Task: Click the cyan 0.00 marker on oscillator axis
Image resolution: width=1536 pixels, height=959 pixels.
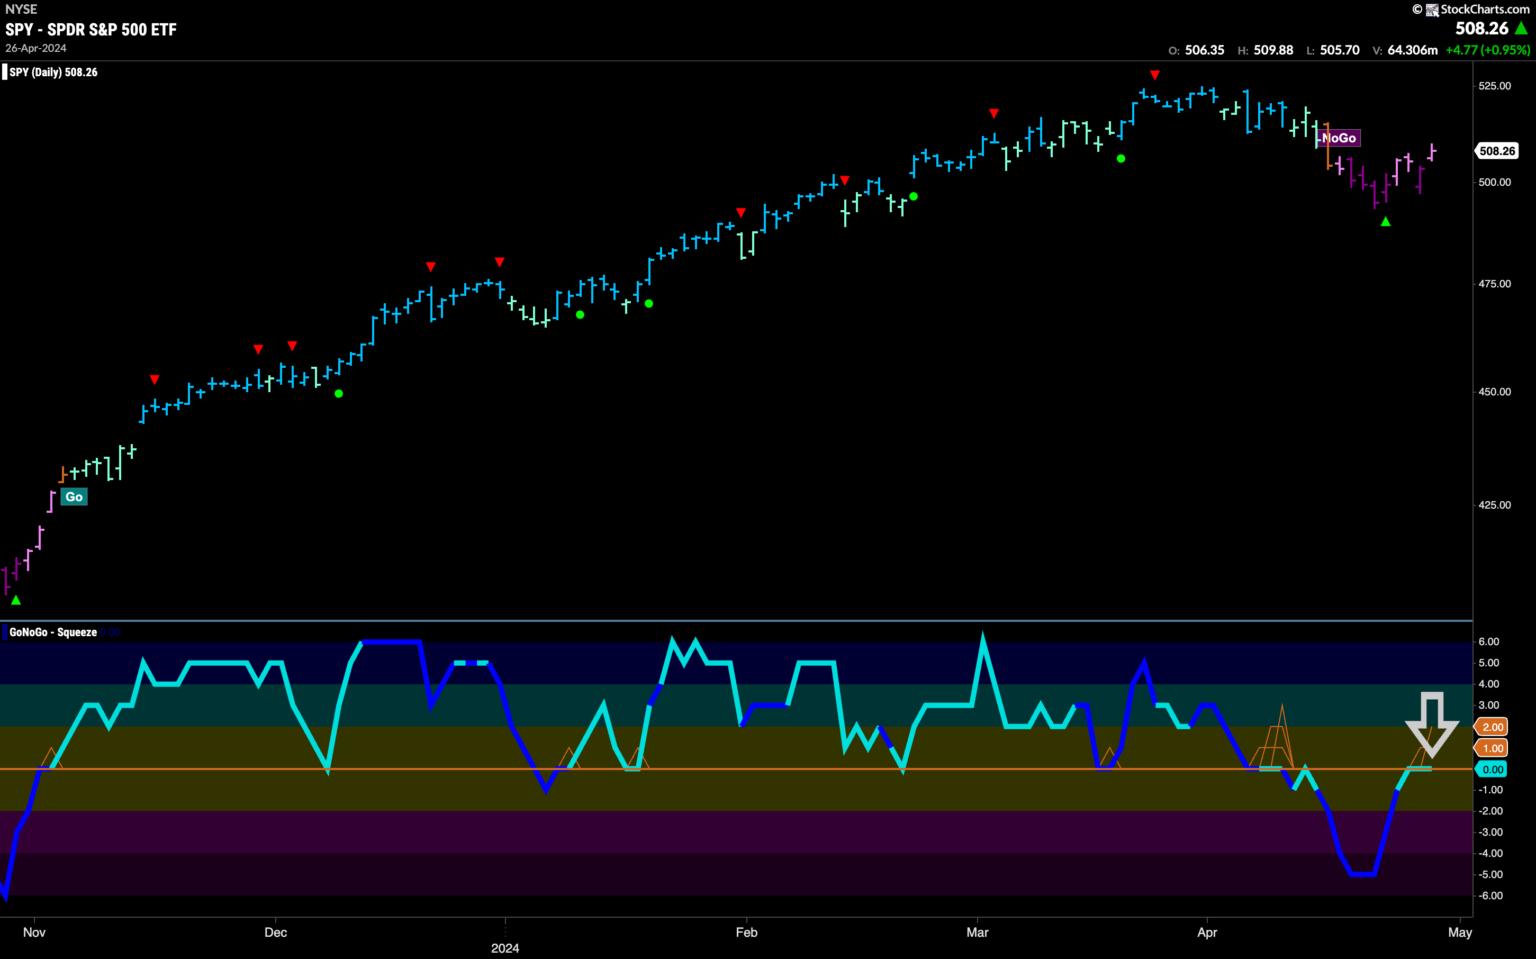Action: [1491, 769]
